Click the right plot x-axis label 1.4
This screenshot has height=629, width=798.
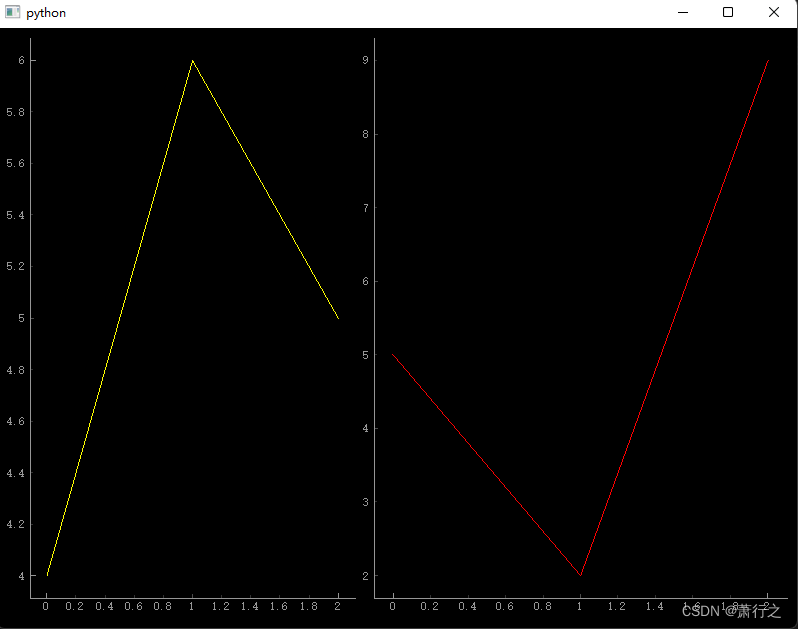655,606
